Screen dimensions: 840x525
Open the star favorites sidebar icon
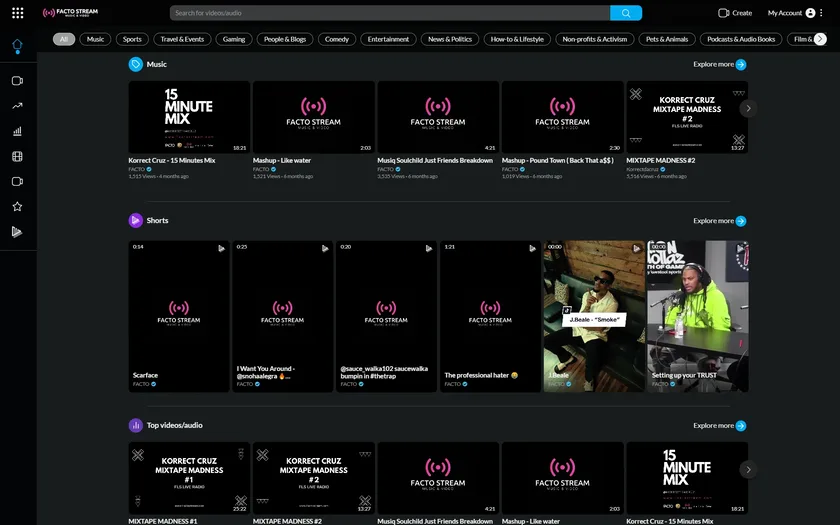17,206
